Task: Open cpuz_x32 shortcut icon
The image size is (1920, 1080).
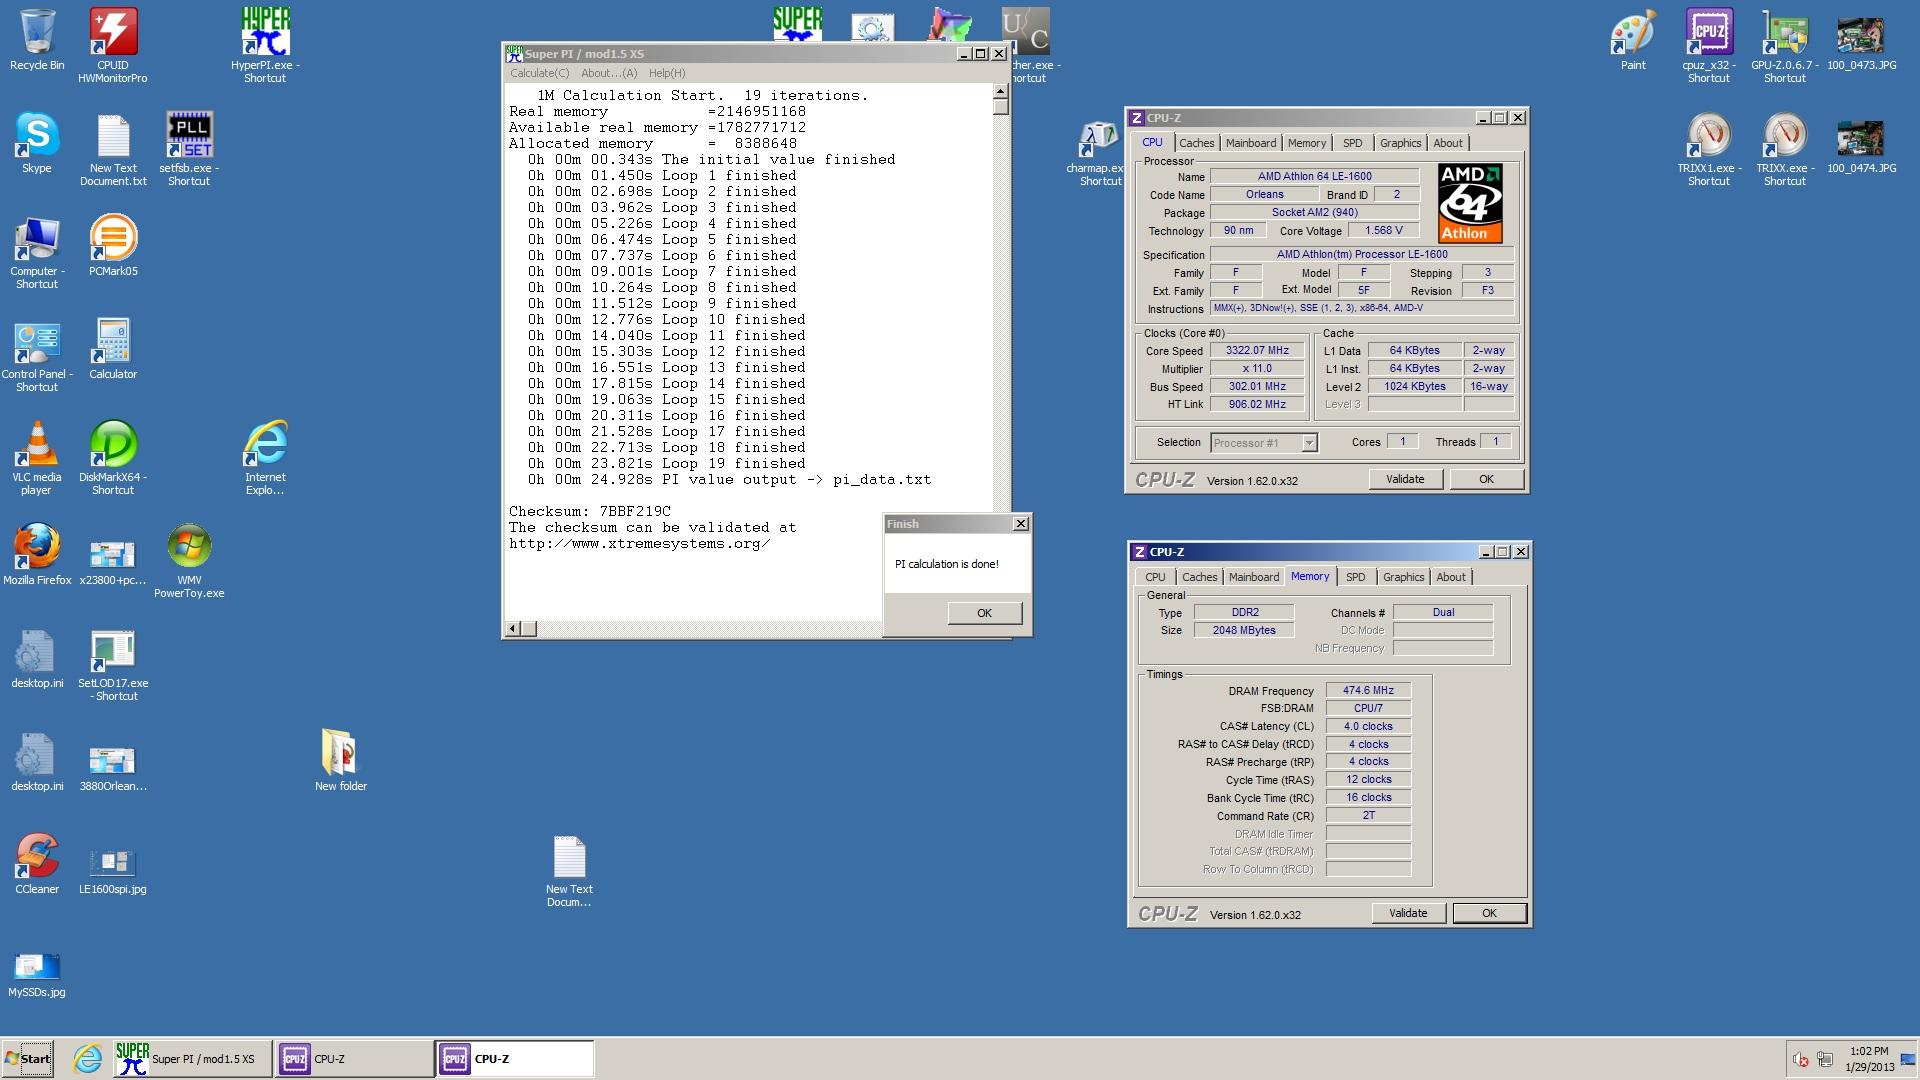Action: [x=1709, y=45]
